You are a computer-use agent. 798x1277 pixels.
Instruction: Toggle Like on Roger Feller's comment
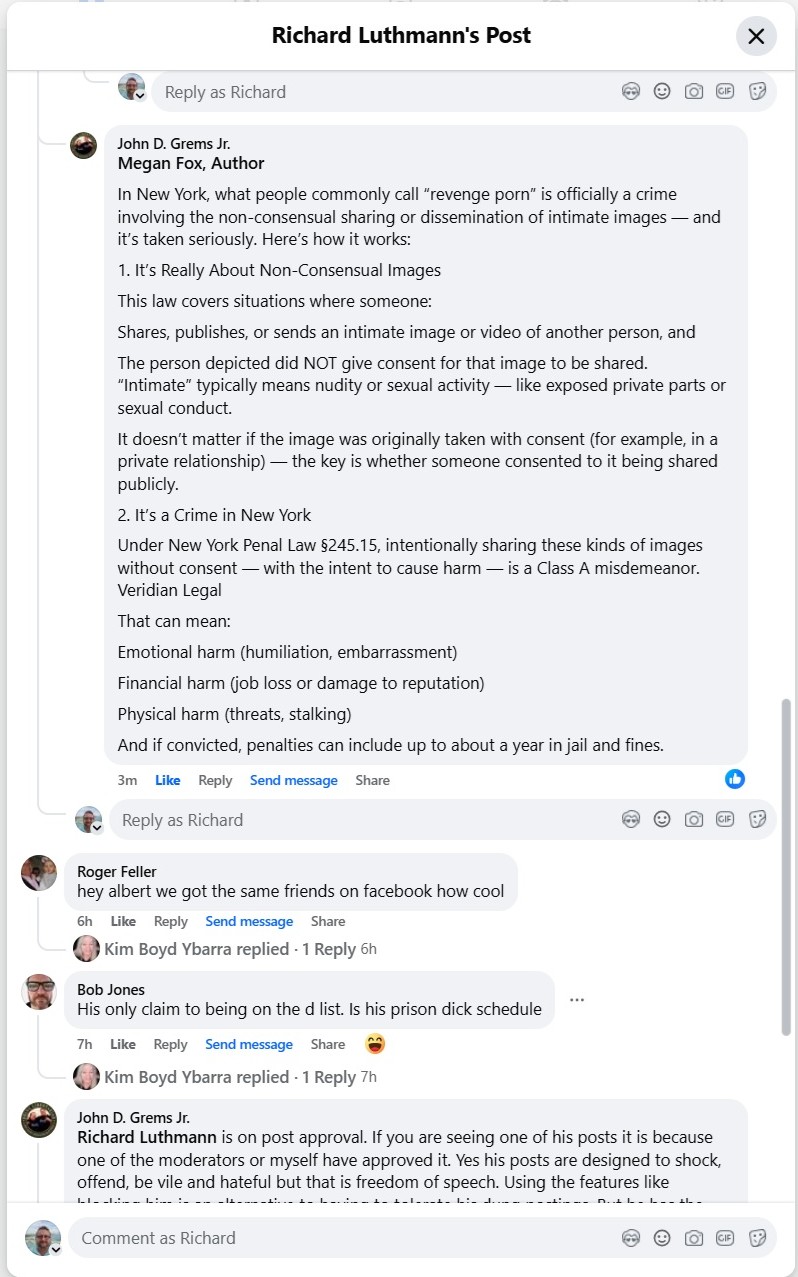pos(123,921)
